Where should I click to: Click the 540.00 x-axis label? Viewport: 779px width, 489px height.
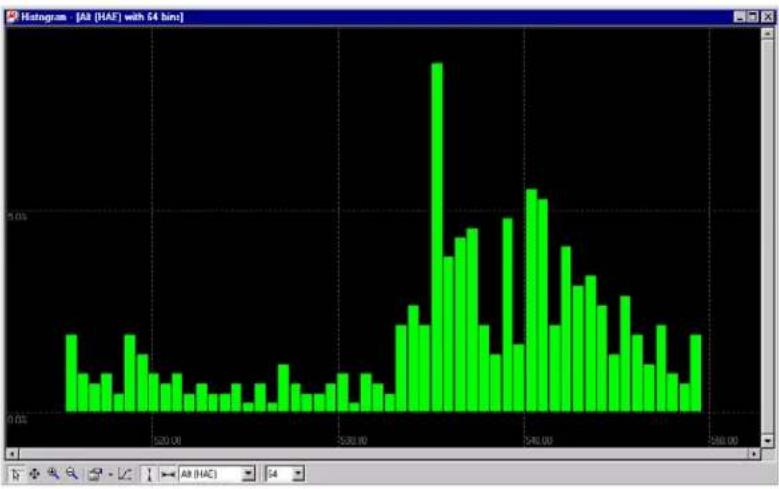539,440
